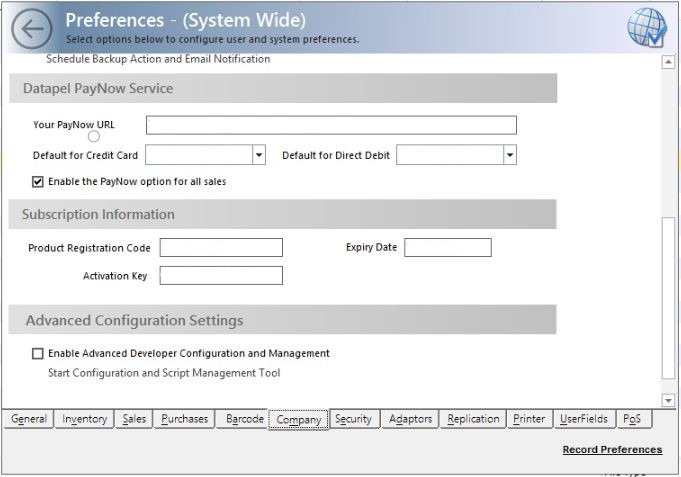681x477 pixels.
Task: Switch to the General tab
Action: tap(29, 419)
